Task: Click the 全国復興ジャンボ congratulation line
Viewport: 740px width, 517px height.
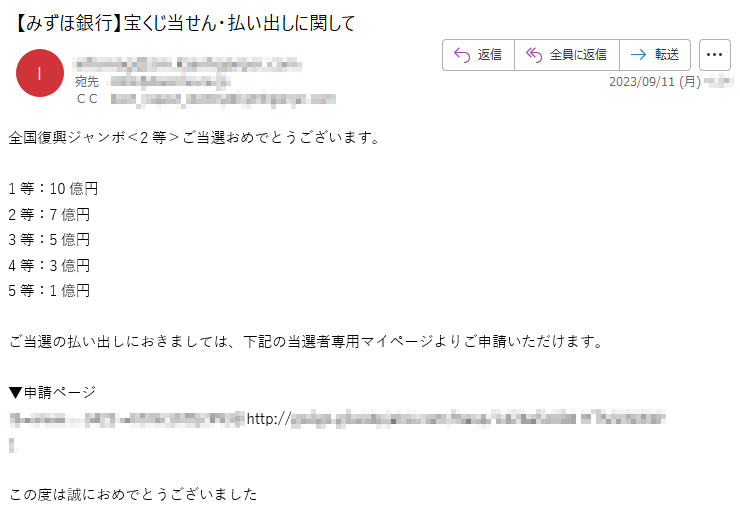Action: 194,138
